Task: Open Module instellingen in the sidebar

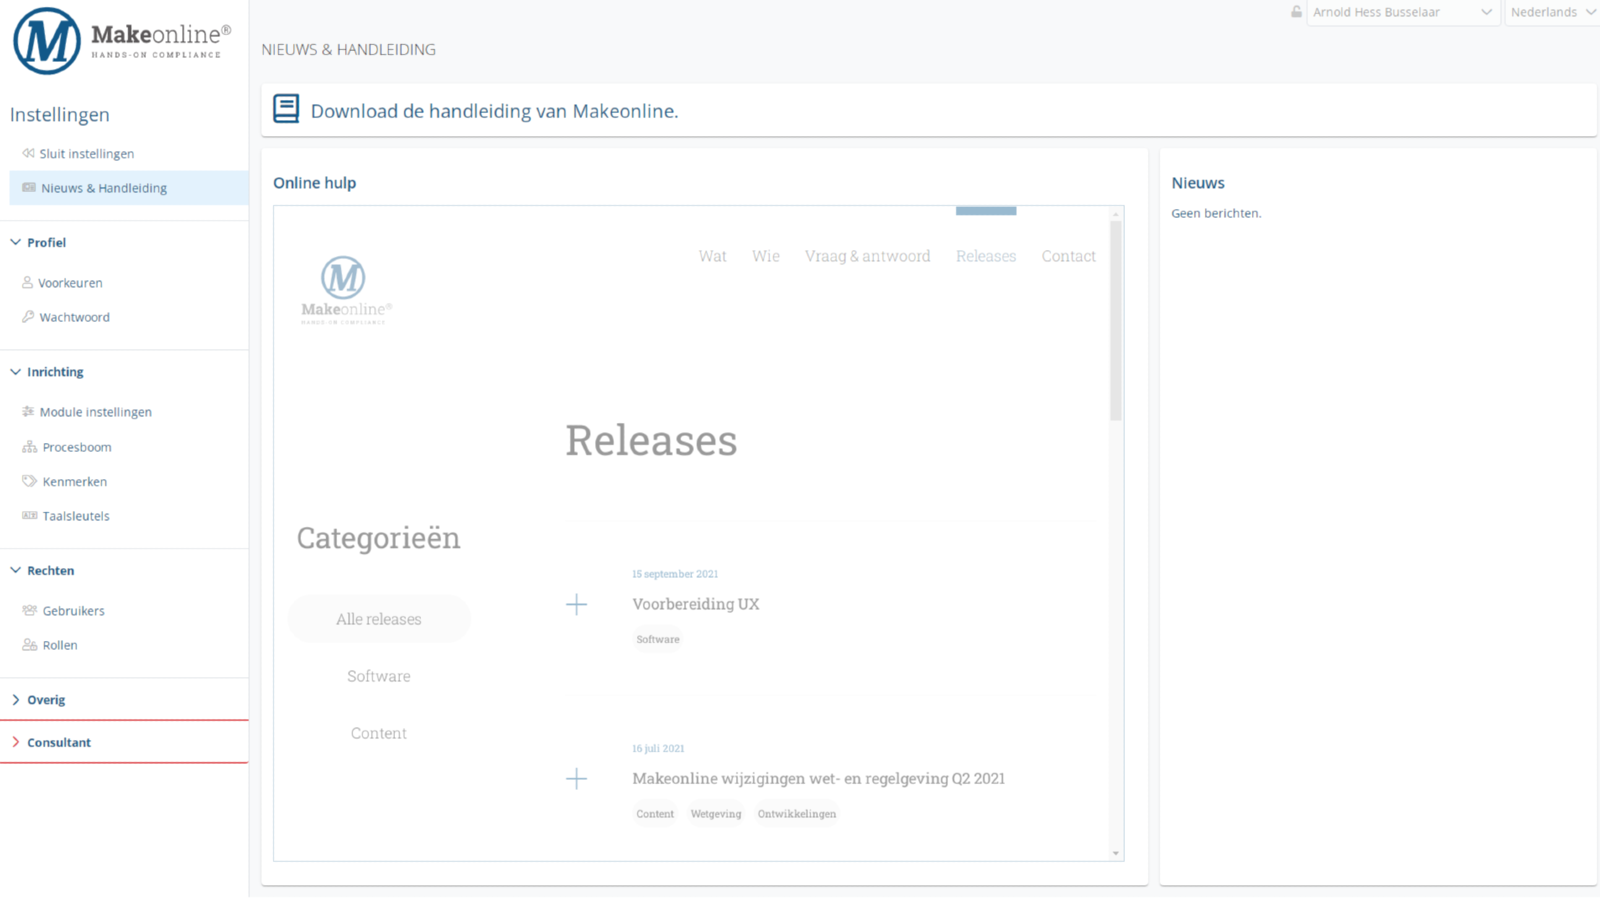Action: pyautogui.click(x=95, y=412)
